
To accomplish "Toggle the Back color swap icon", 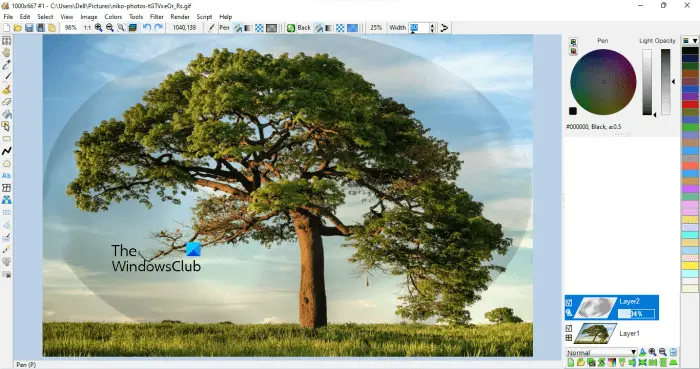I will point(291,28).
